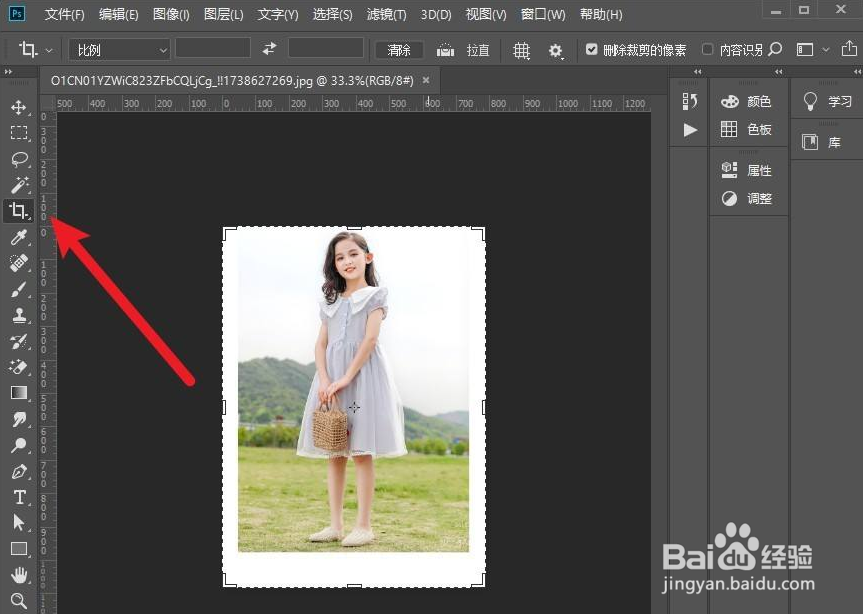Screen dimensions: 863x614
Task: Open the Learn panel
Action: [827, 101]
